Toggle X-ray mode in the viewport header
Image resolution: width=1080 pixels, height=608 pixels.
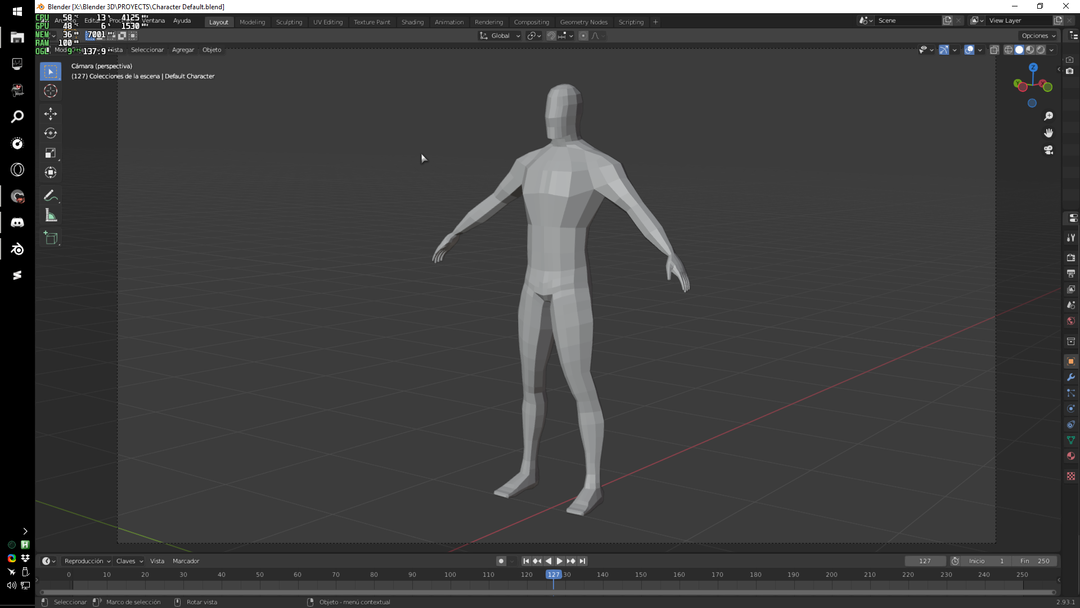click(994, 49)
